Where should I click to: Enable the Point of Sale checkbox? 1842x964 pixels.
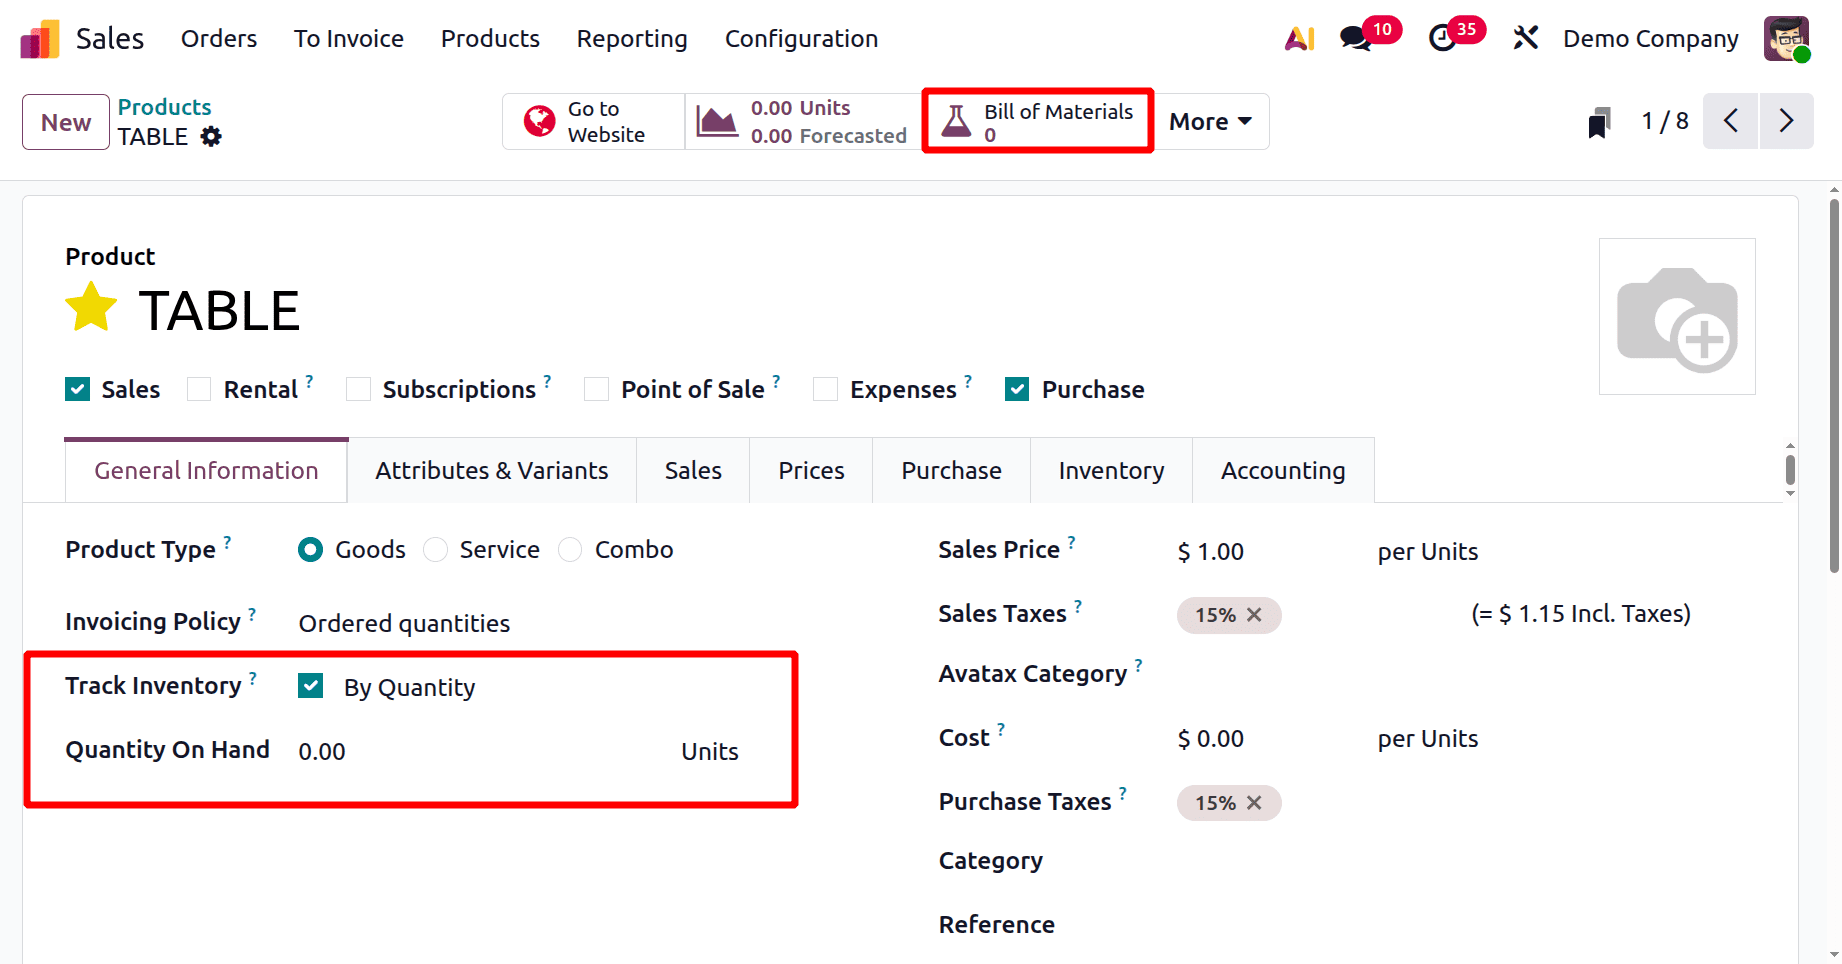point(597,389)
